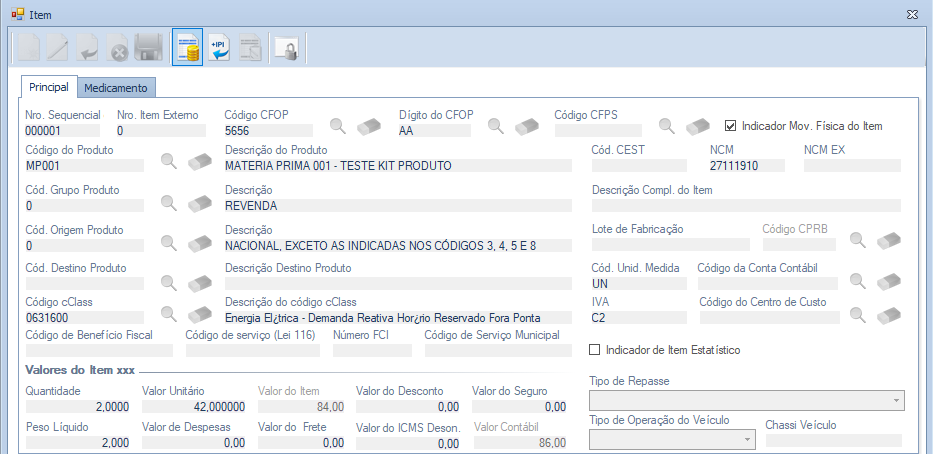The image size is (933, 454).
Task: Click the Chassi Veículo input field
Action: [834, 440]
